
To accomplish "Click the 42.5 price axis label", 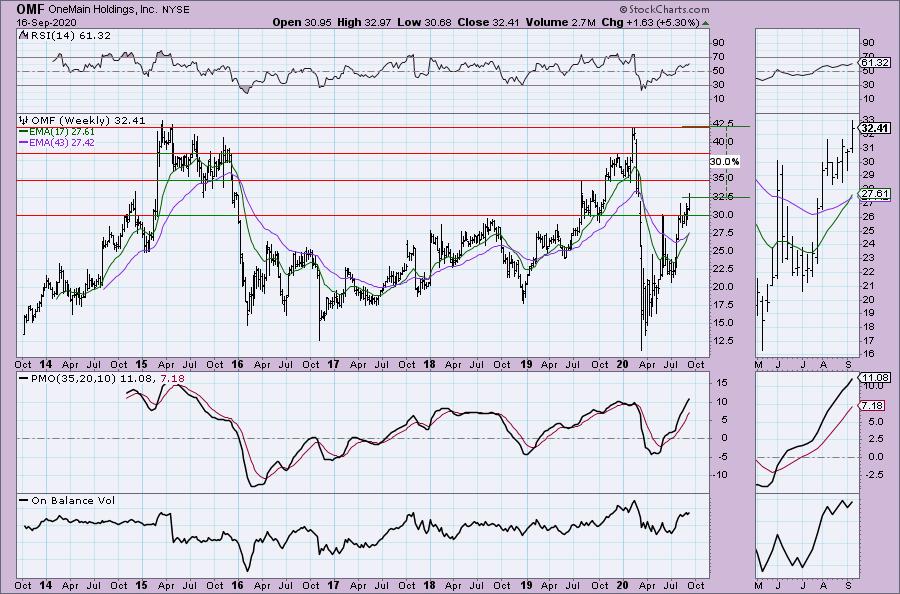I will click(721, 123).
